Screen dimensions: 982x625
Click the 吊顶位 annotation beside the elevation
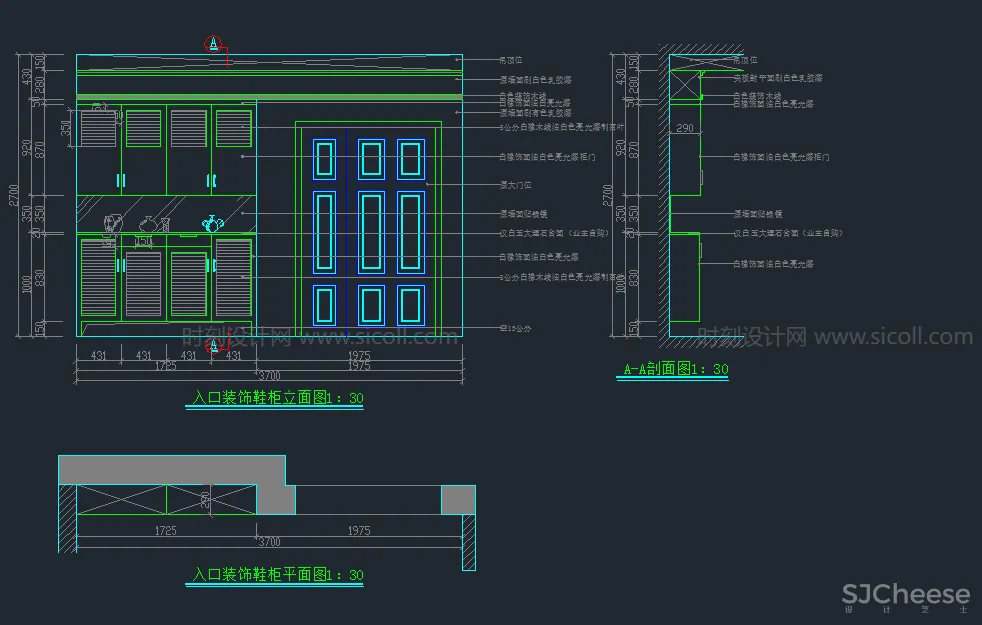pyautogui.click(x=512, y=61)
